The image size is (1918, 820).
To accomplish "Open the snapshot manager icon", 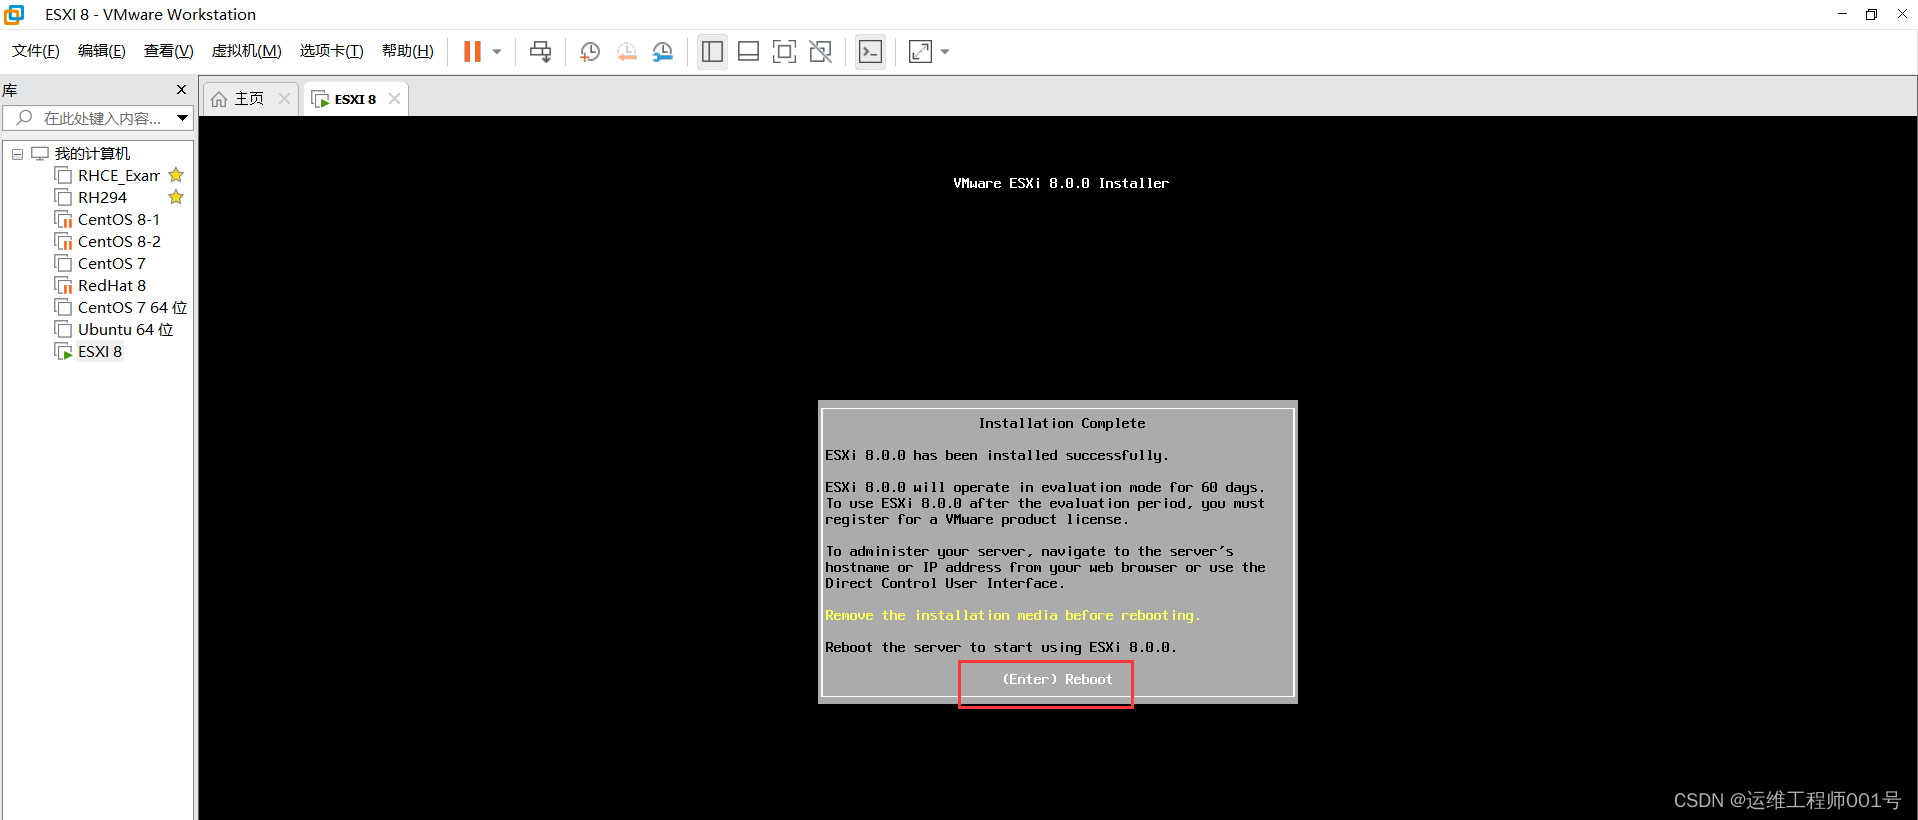I will (x=663, y=52).
